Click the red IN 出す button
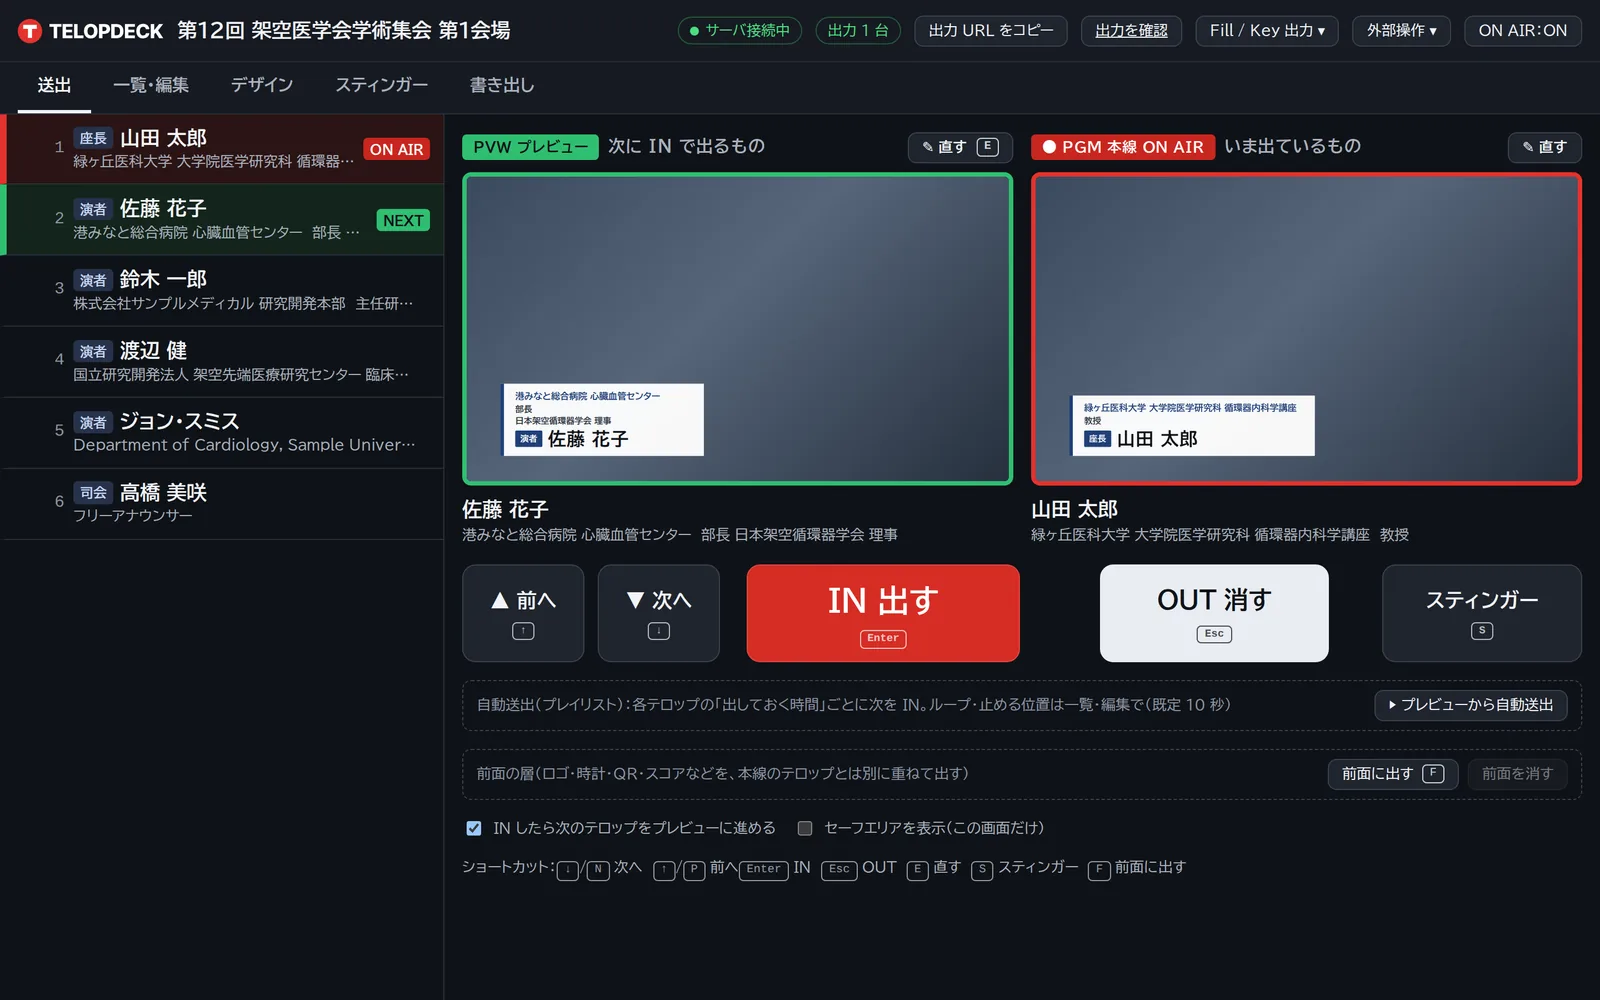The height and width of the screenshot is (1000, 1600). tap(883, 613)
